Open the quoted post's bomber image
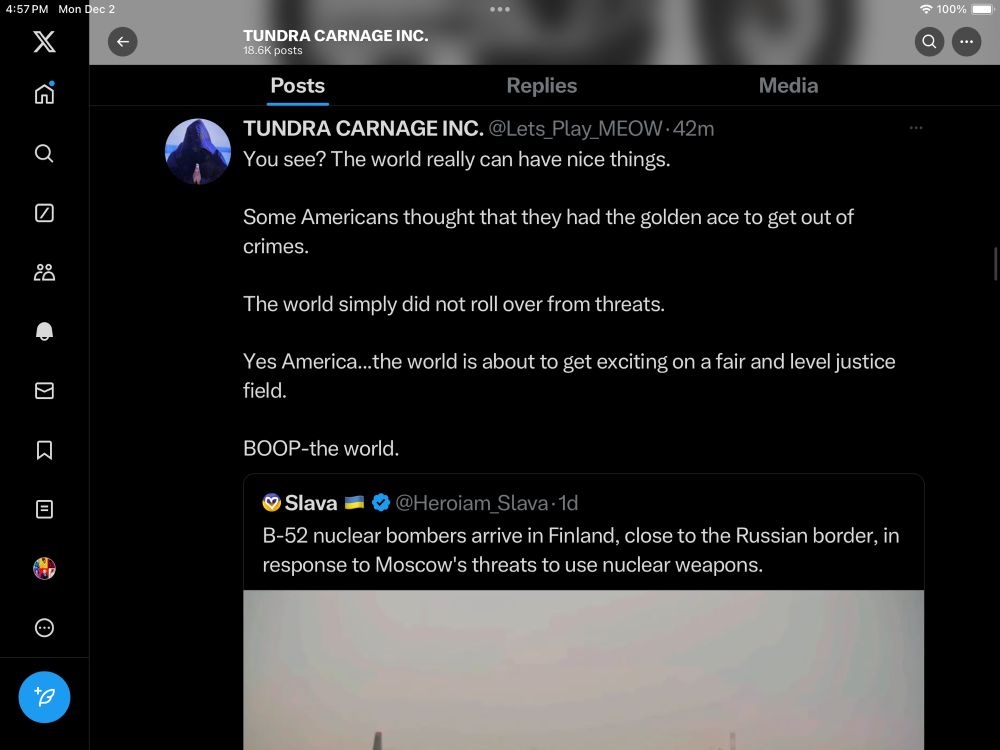The height and width of the screenshot is (750, 1000). coord(584,670)
